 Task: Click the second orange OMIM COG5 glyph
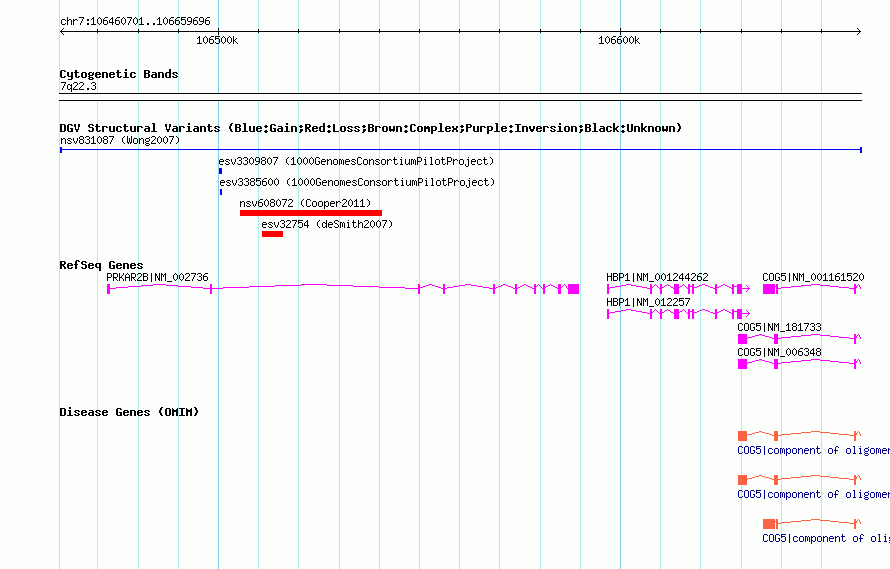click(x=799, y=480)
